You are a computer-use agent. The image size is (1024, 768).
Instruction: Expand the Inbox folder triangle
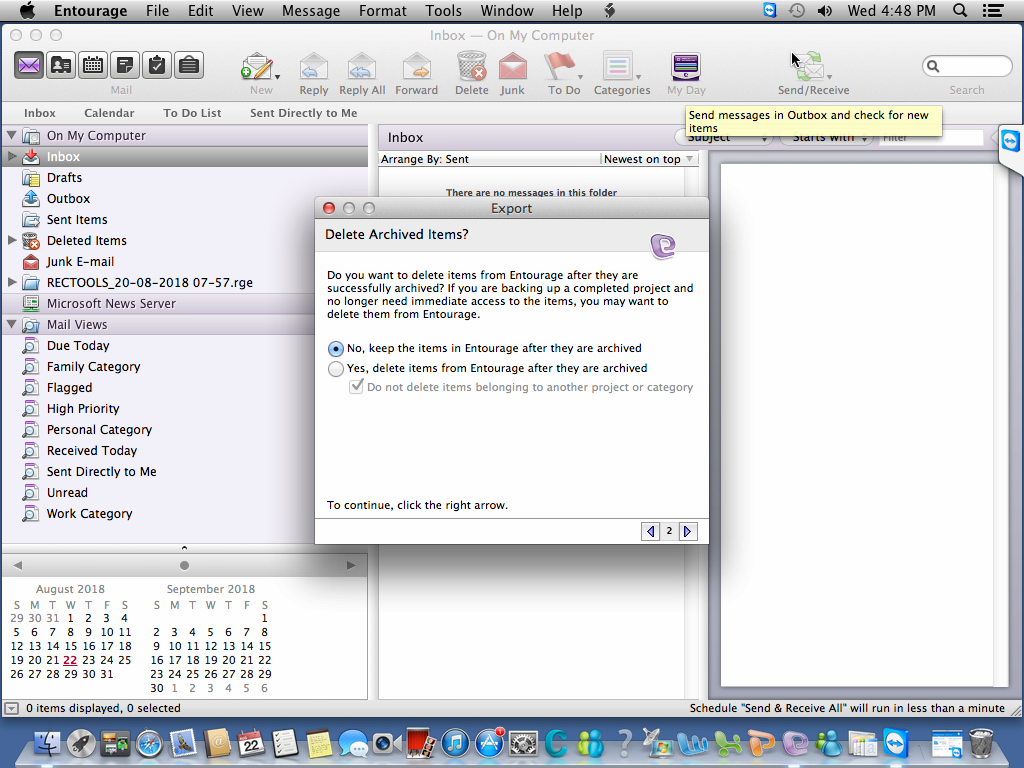click(x=12, y=156)
